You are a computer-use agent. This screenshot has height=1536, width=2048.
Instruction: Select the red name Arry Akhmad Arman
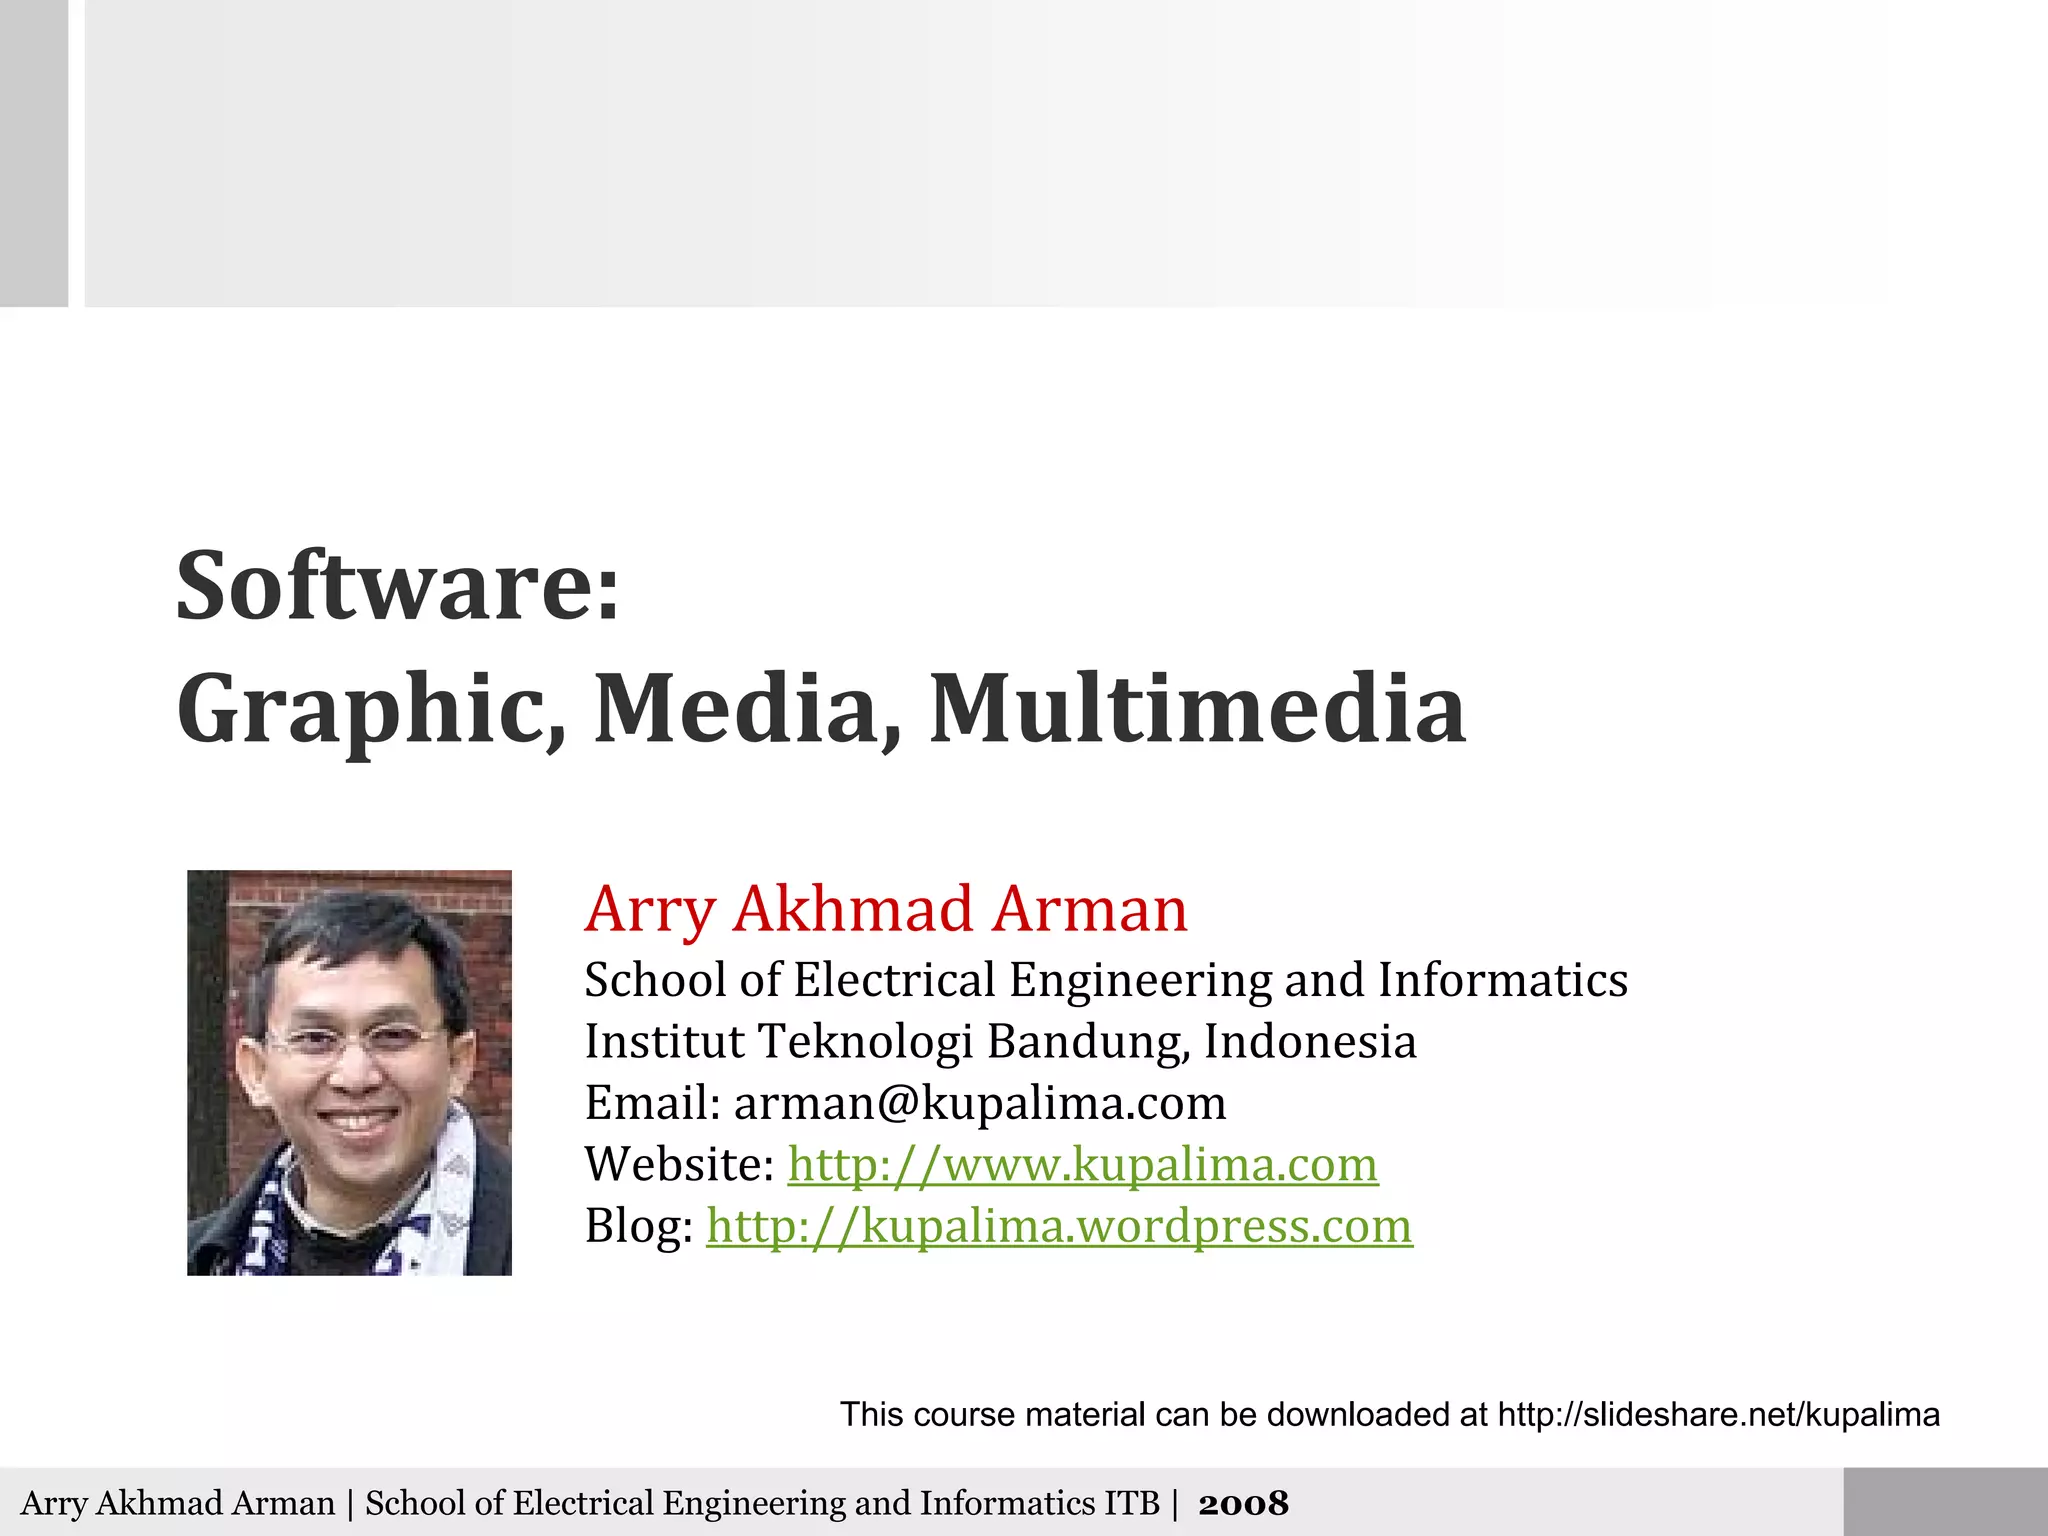tap(886, 909)
